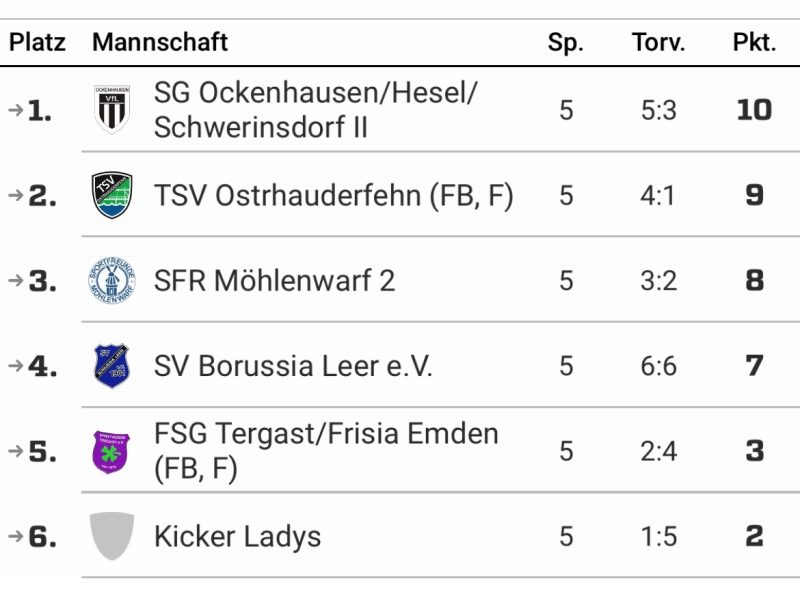Click the purple Tergast clover crest
Image resolution: width=800 pixels, height=600 pixels.
(x=112, y=452)
